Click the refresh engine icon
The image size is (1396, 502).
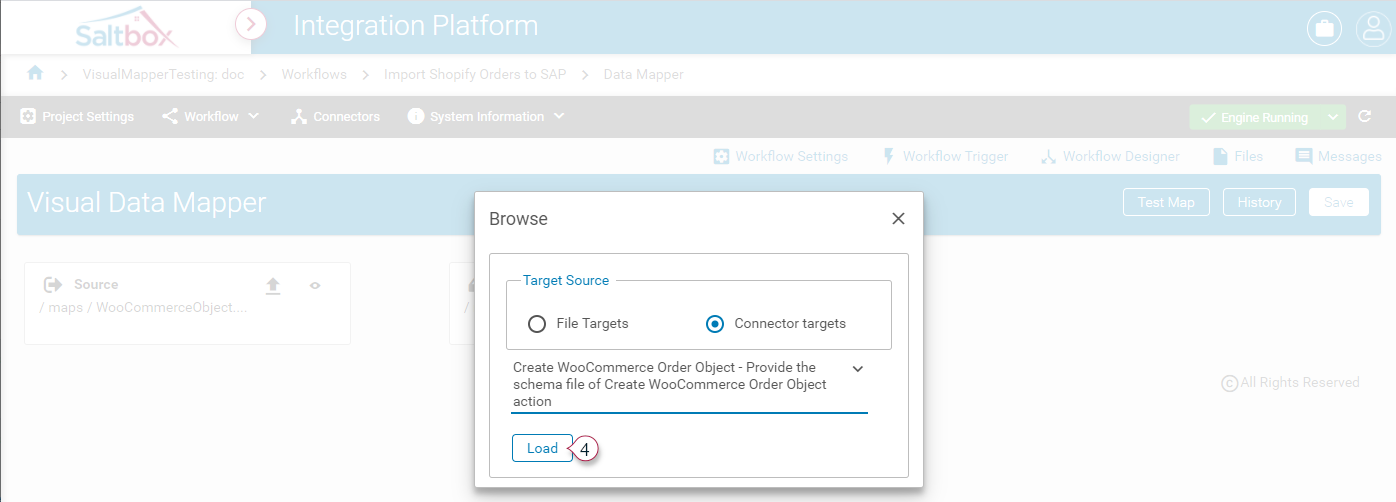1365,117
